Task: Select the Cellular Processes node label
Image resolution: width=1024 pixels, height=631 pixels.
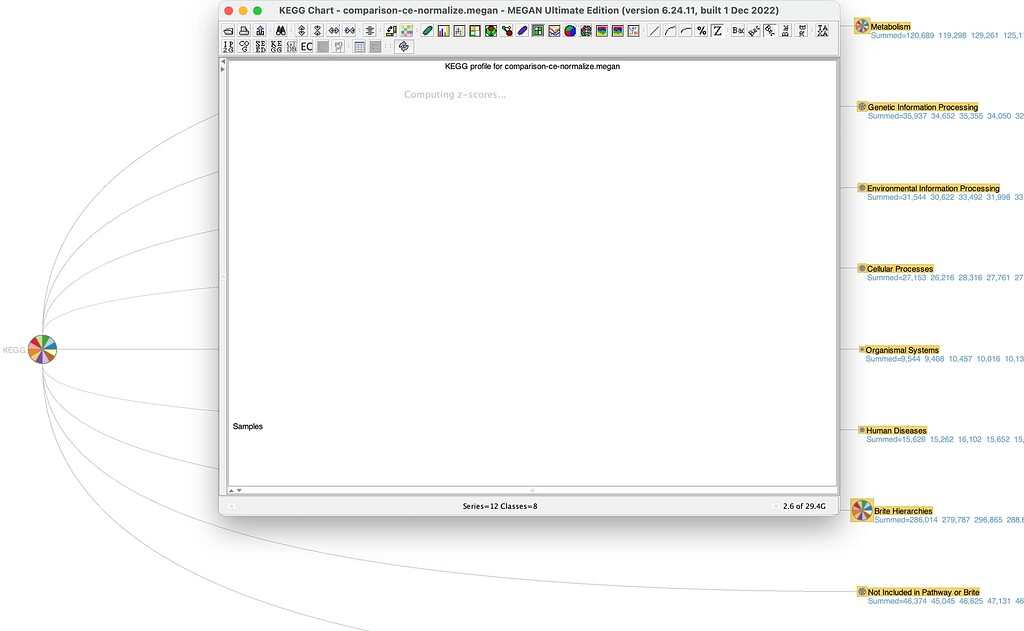Action: coord(899,269)
